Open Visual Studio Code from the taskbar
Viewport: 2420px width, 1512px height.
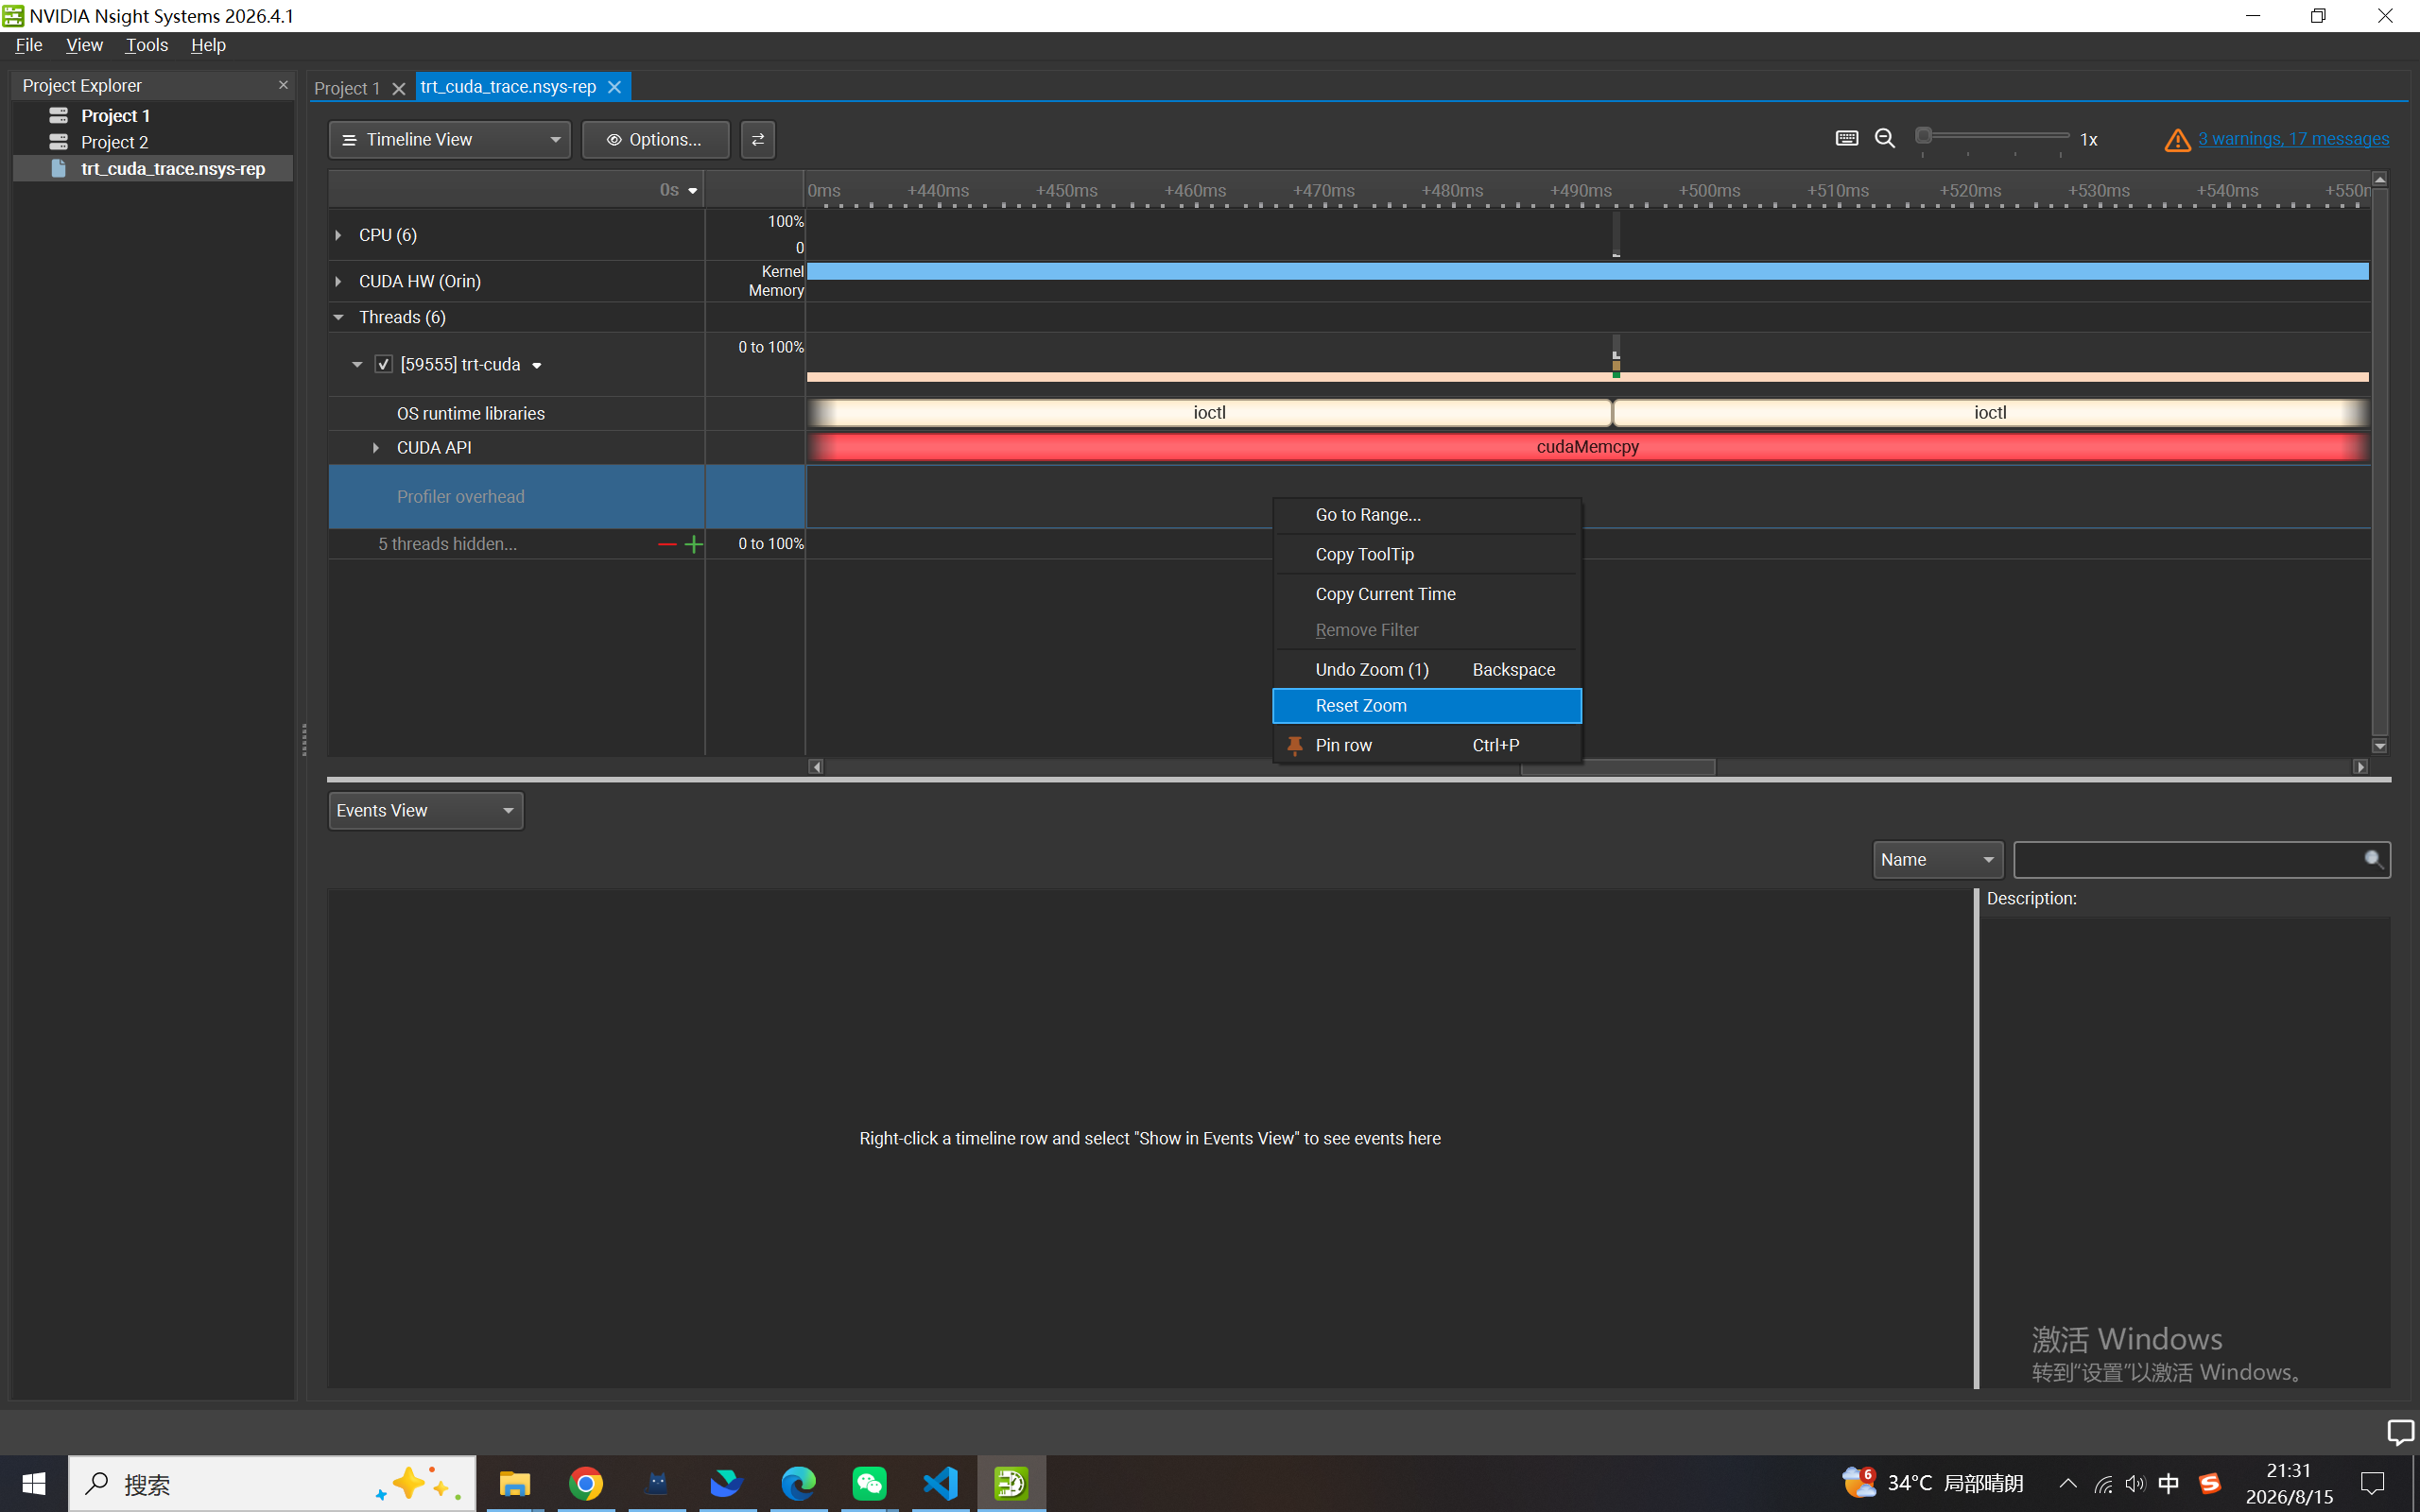940,1484
